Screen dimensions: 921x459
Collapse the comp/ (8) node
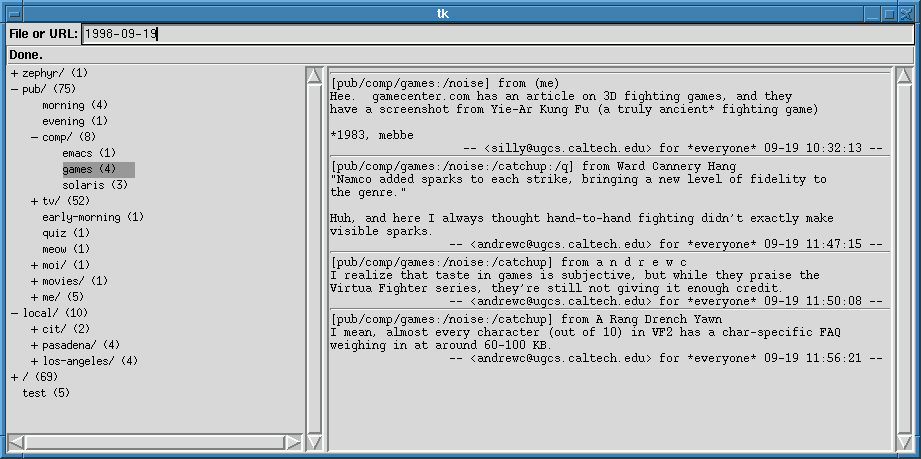click(x=35, y=138)
